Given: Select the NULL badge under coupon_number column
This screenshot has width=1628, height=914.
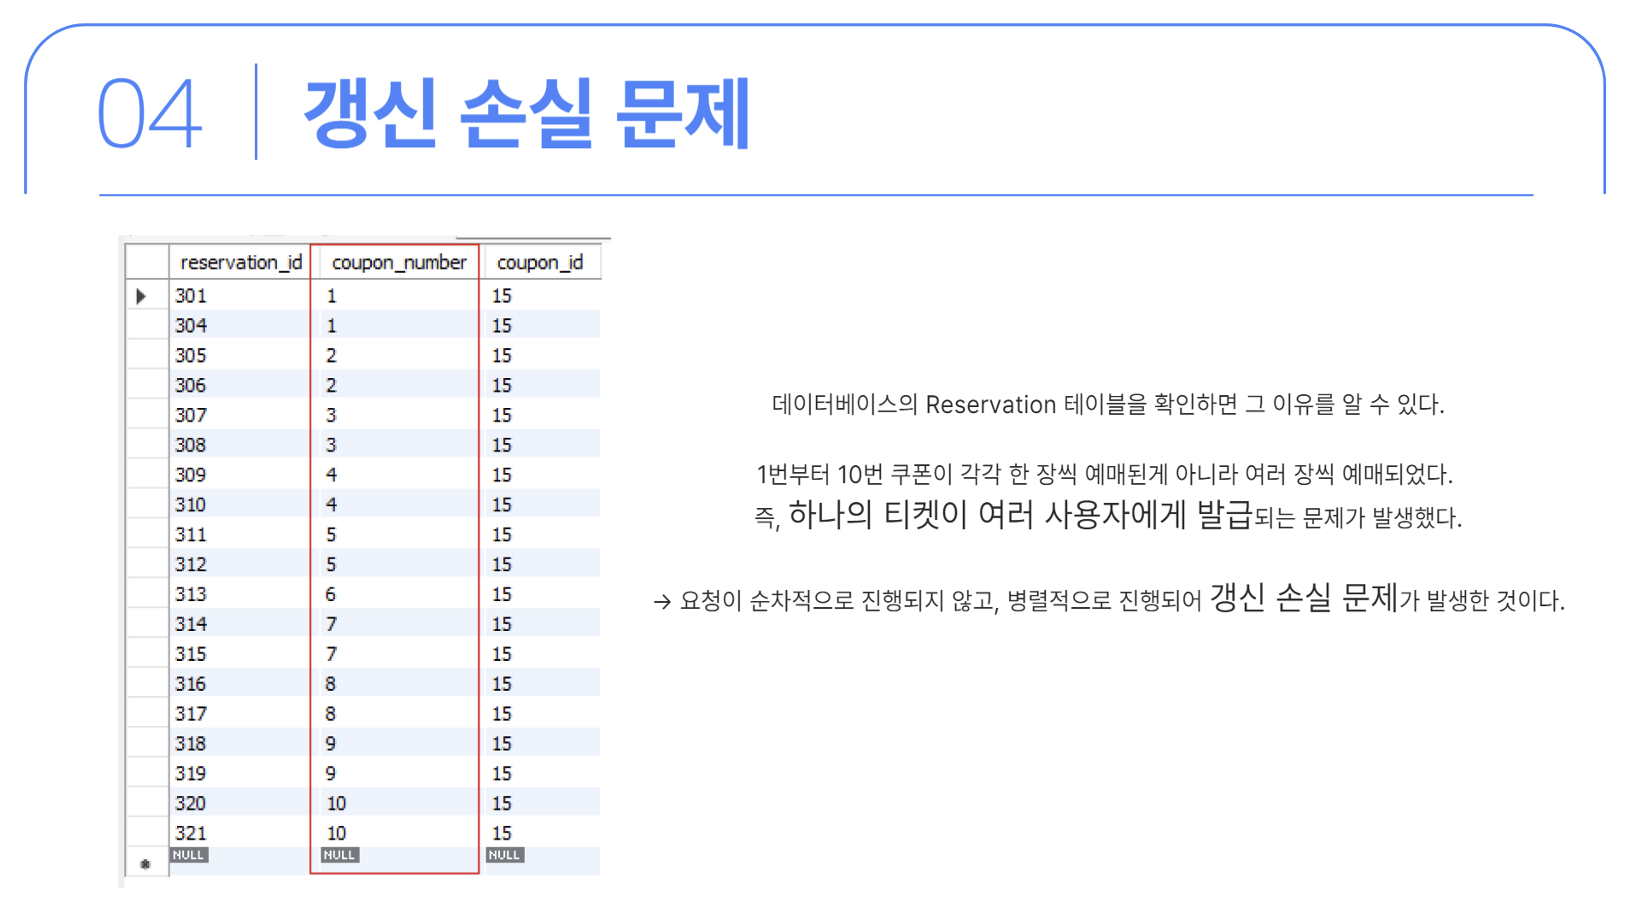Looking at the screenshot, I should 339,855.
